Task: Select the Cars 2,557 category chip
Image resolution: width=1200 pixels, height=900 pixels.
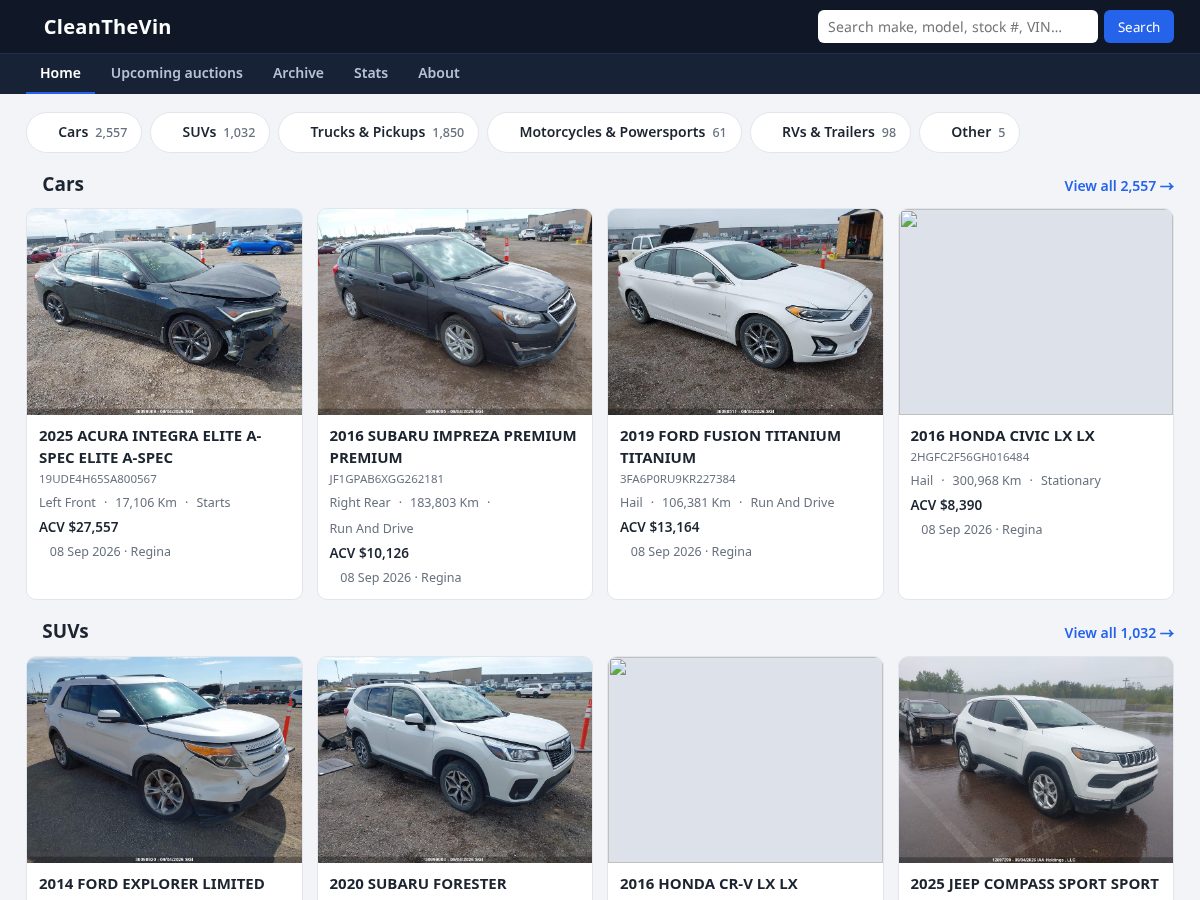Action: tap(84, 132)
